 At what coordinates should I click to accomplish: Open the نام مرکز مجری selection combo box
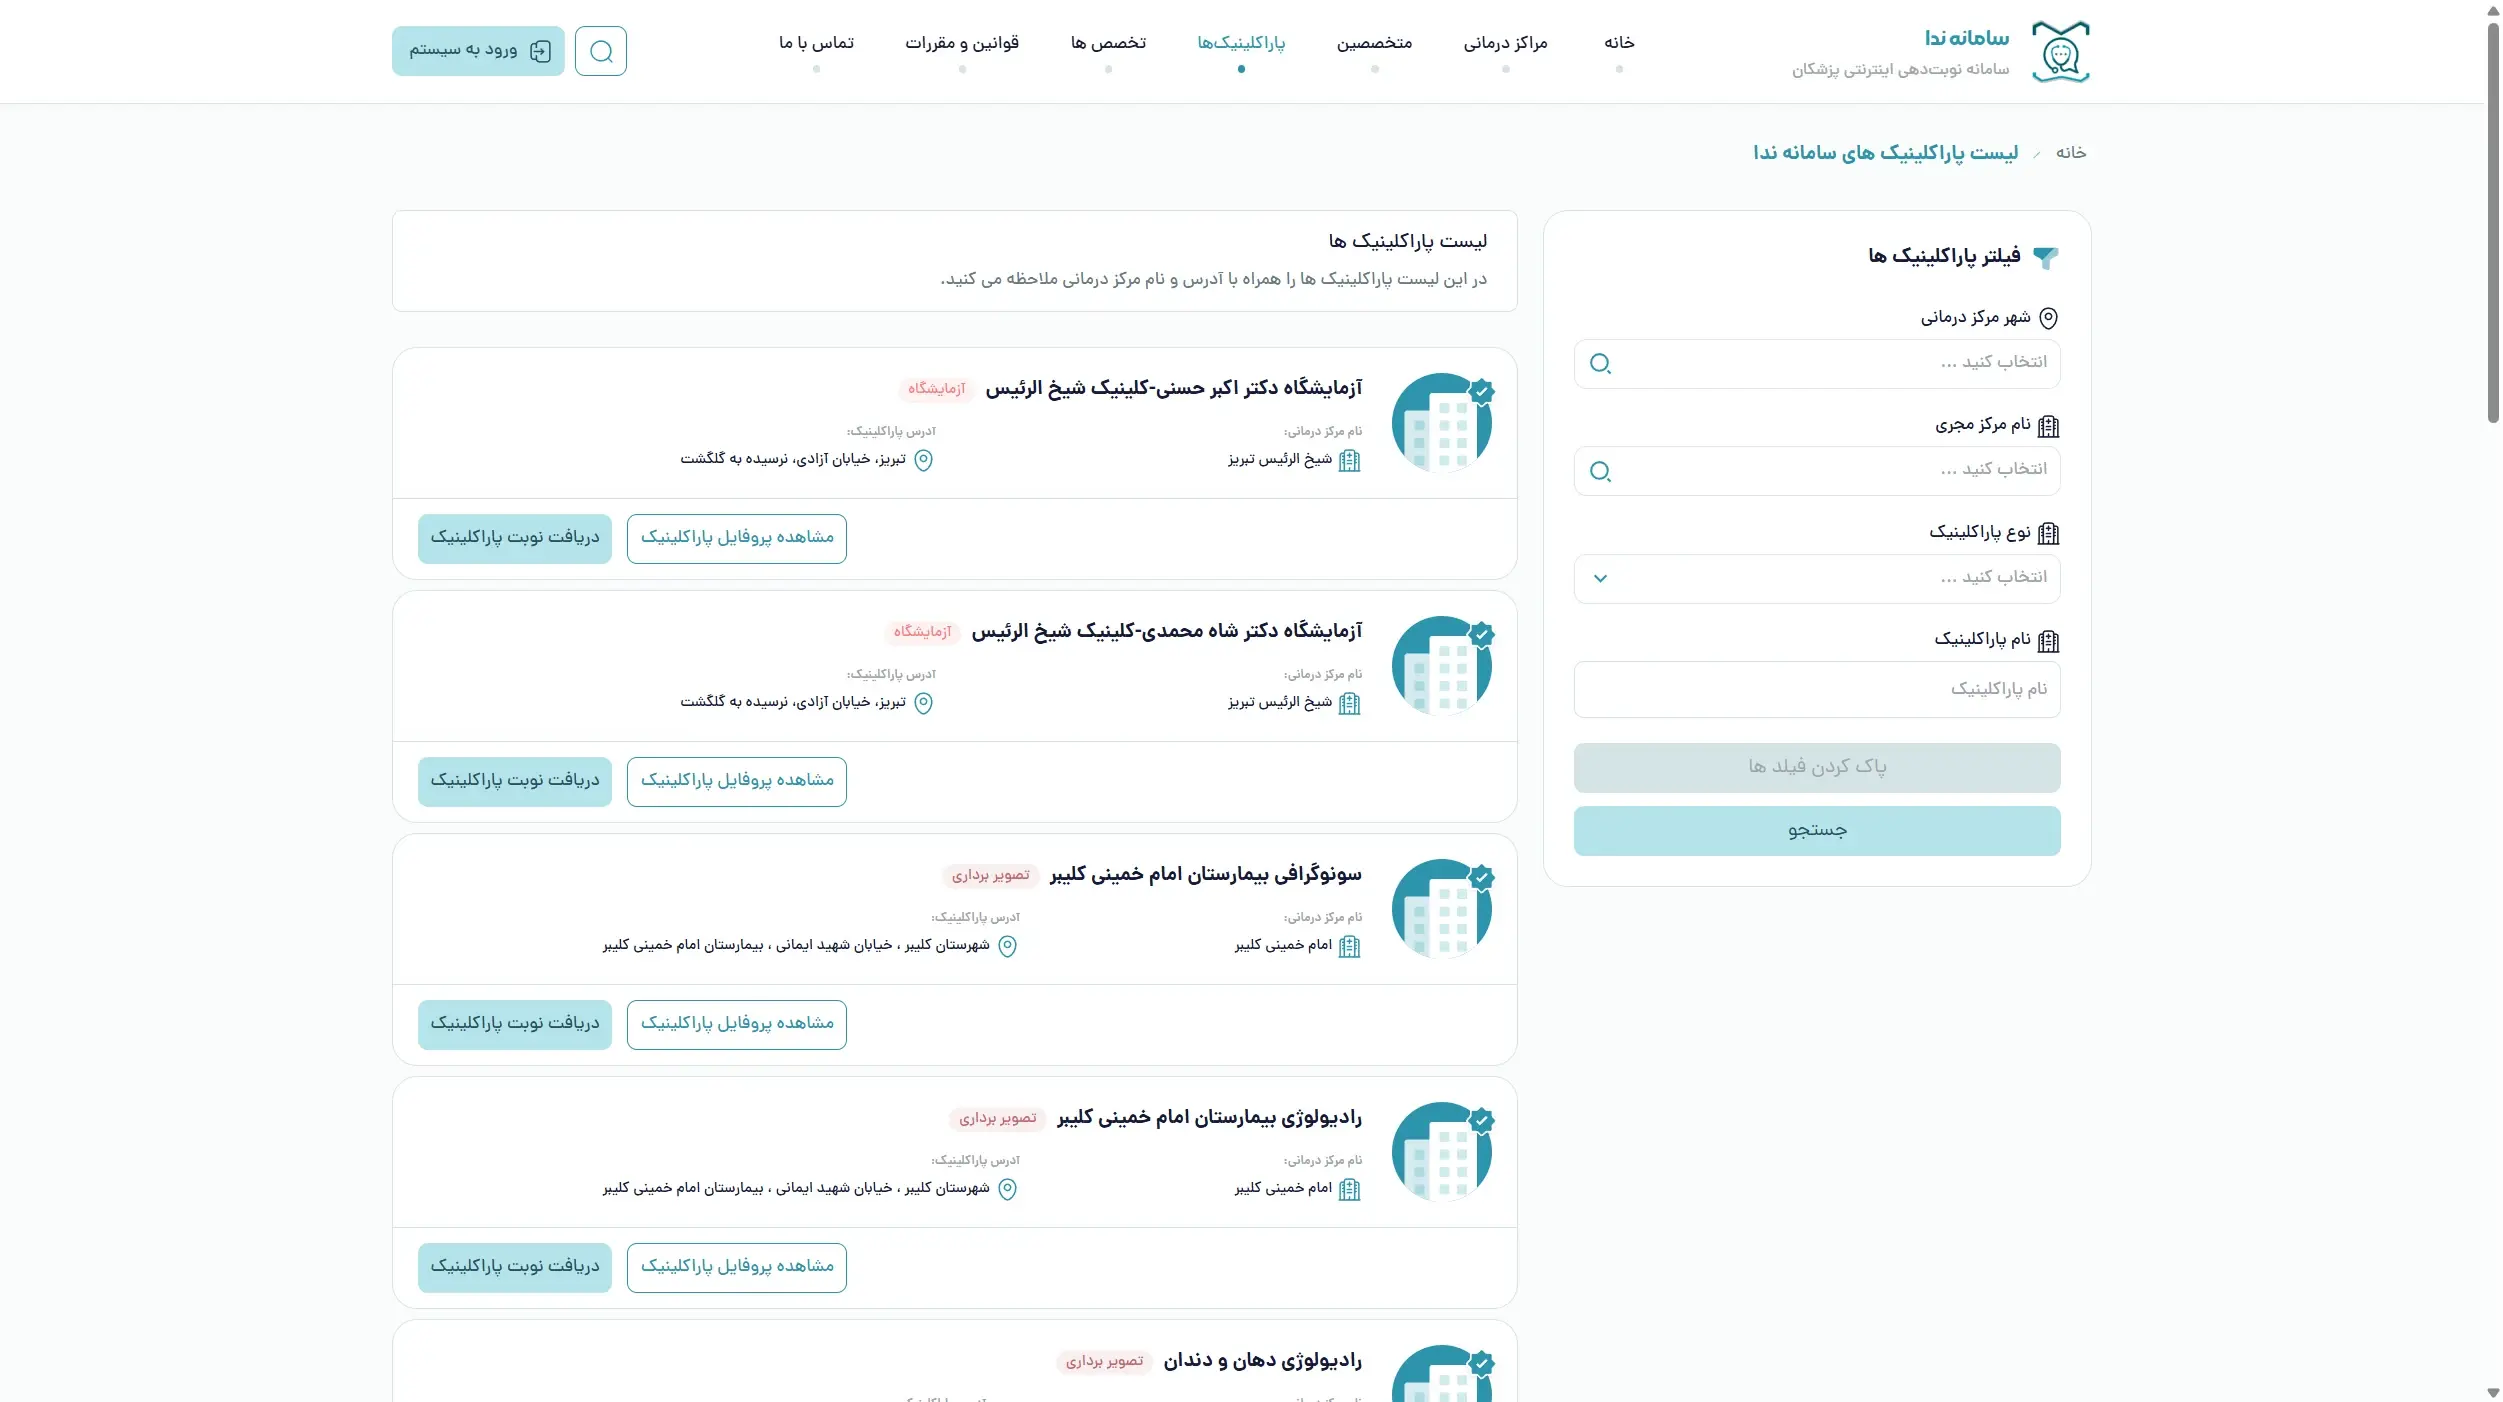coord(1816,471)
